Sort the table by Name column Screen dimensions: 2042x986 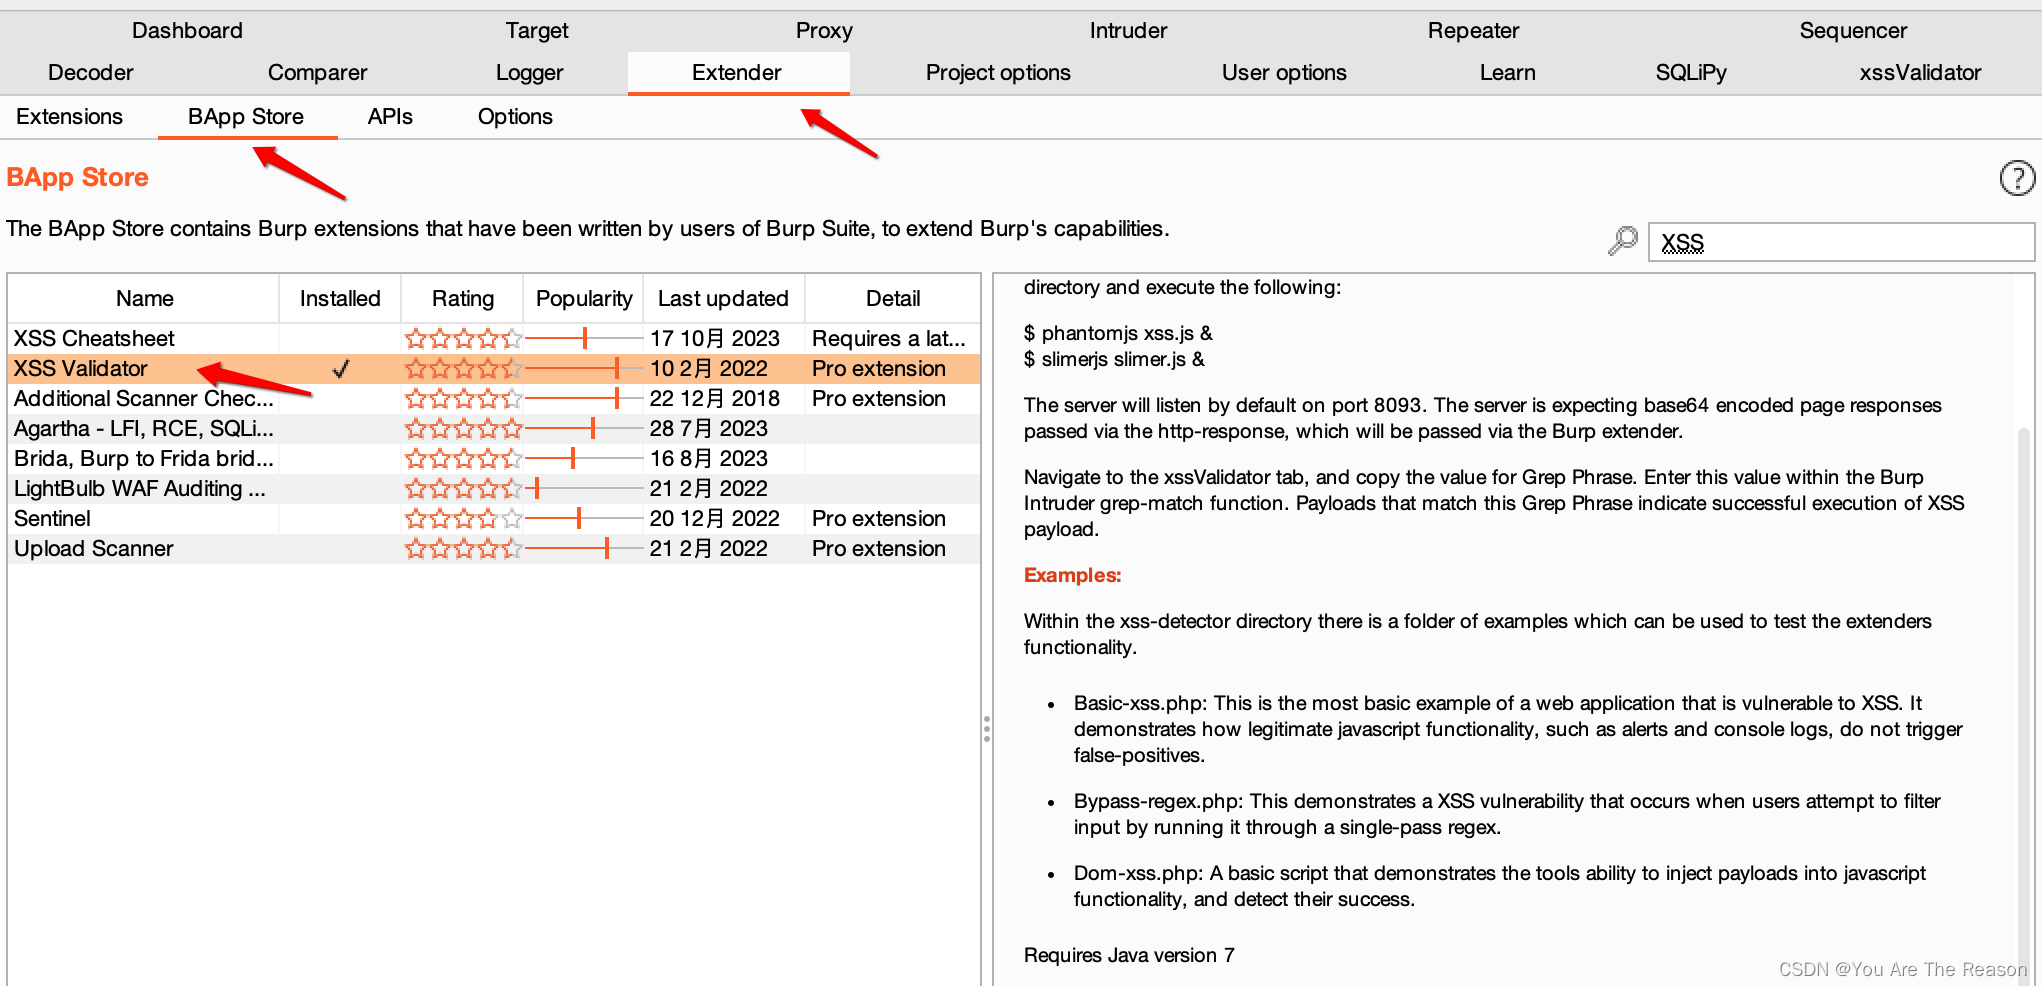coord(144,298)
